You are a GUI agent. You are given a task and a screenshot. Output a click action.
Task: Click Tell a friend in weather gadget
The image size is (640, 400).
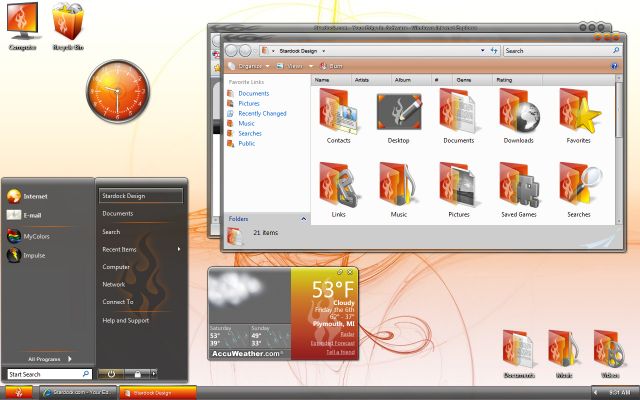coord(340,352)
